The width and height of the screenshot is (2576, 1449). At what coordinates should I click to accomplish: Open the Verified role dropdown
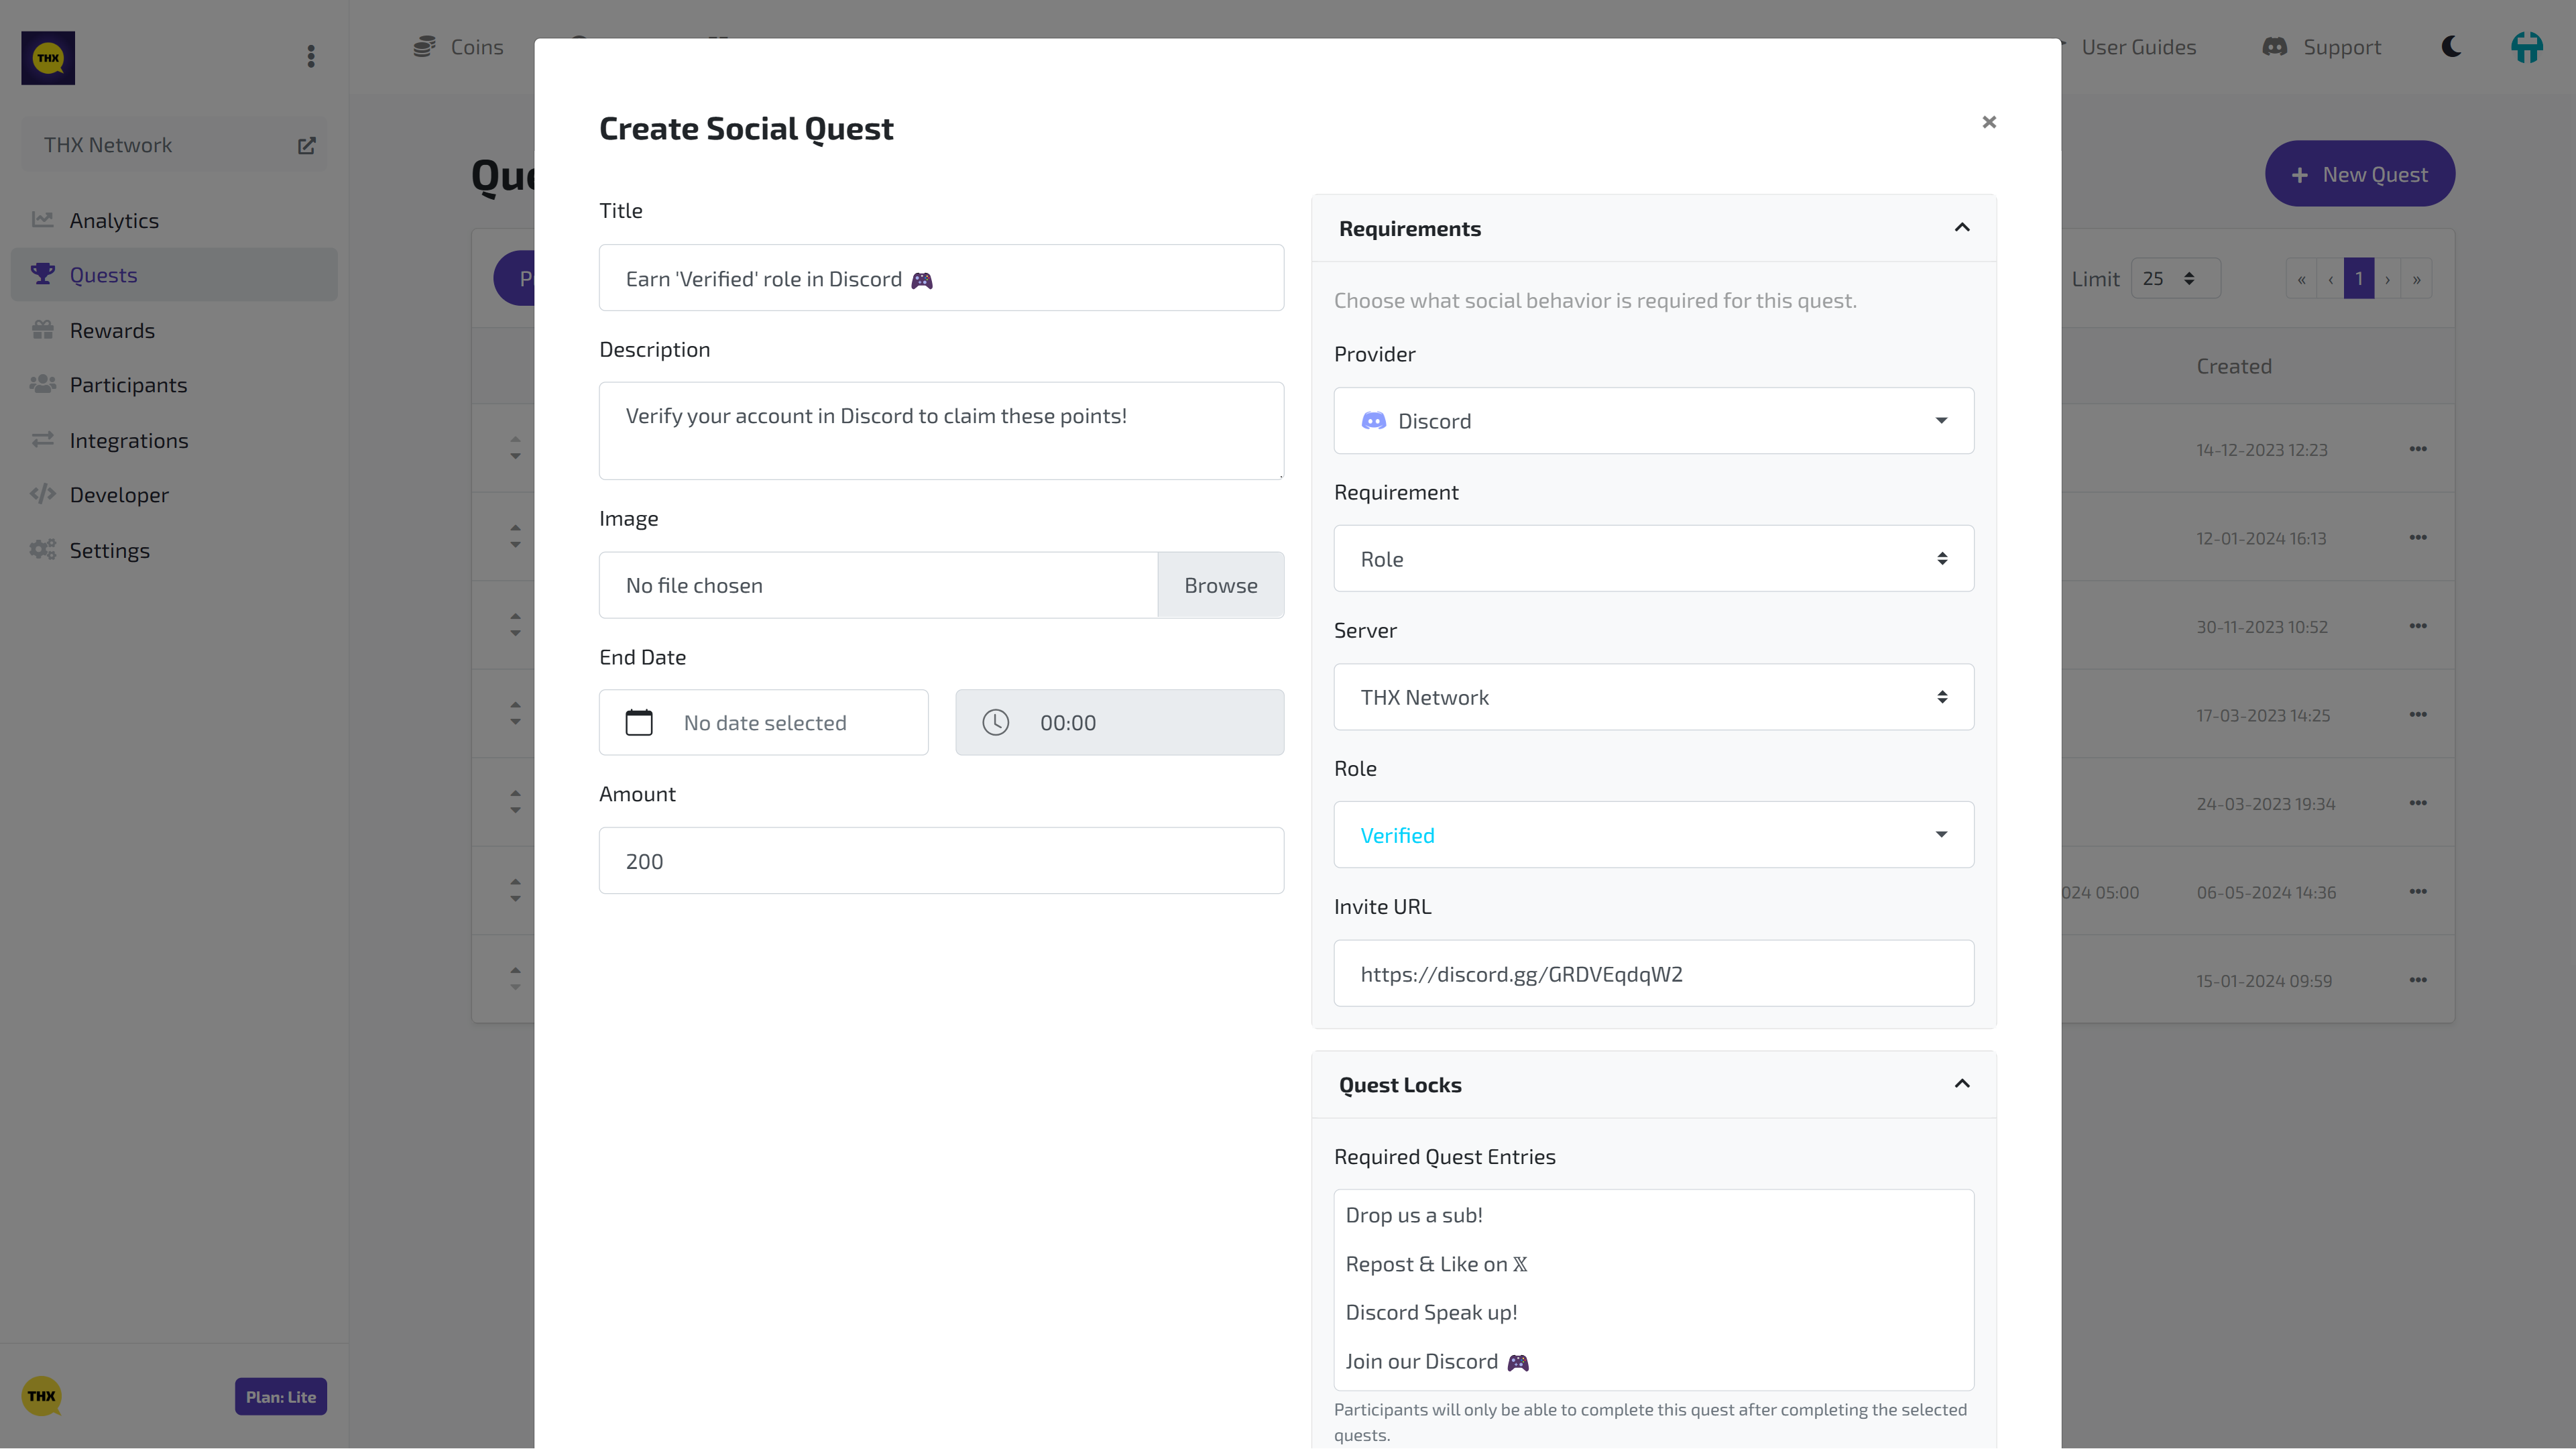[x=1653, y=835]
